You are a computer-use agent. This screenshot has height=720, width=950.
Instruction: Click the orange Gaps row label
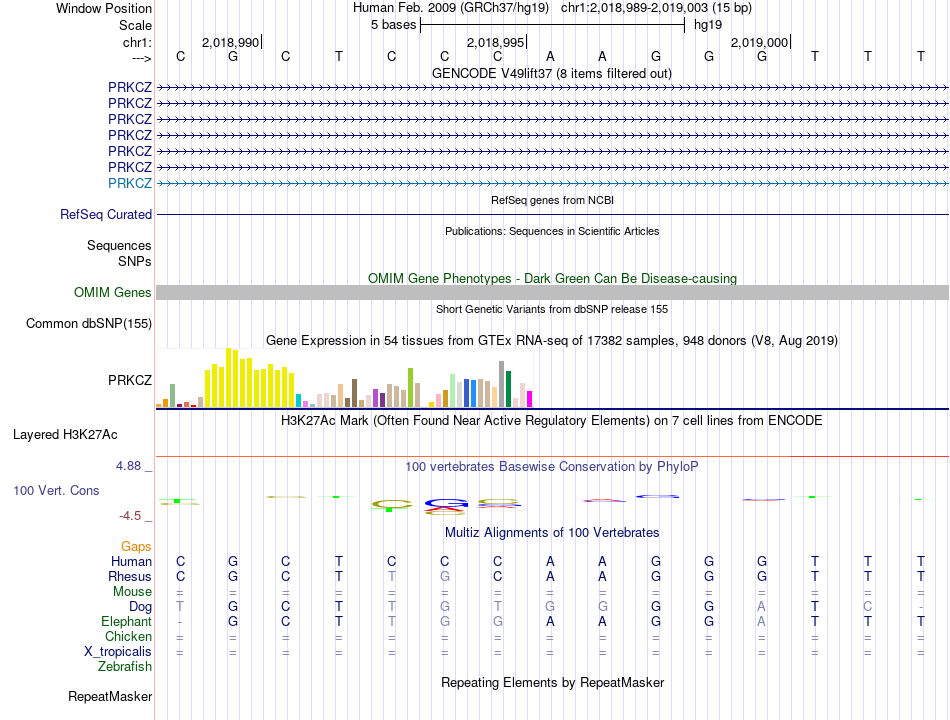pyautogui.click(x=136, y=547)
